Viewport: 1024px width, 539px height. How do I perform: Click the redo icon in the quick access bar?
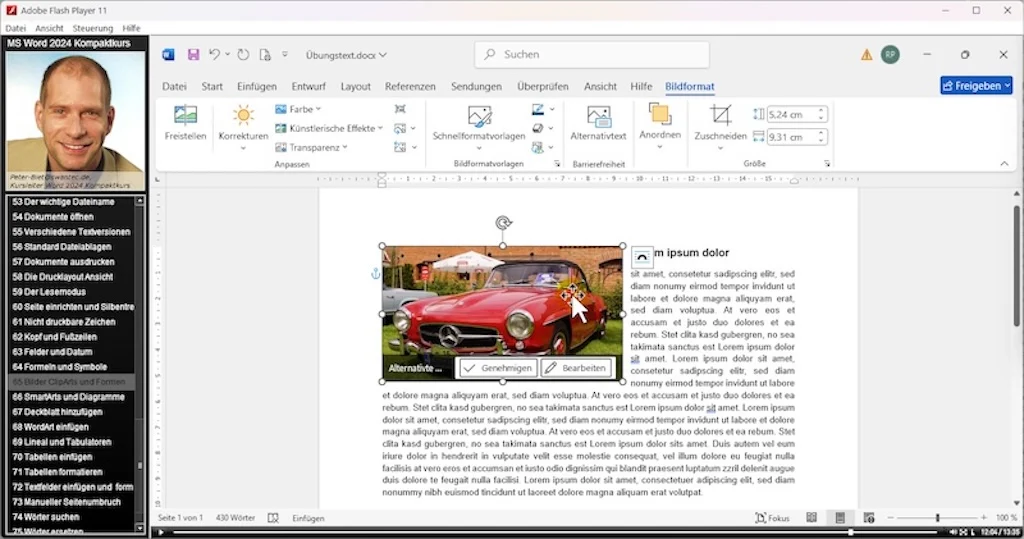tap(243, 55)
